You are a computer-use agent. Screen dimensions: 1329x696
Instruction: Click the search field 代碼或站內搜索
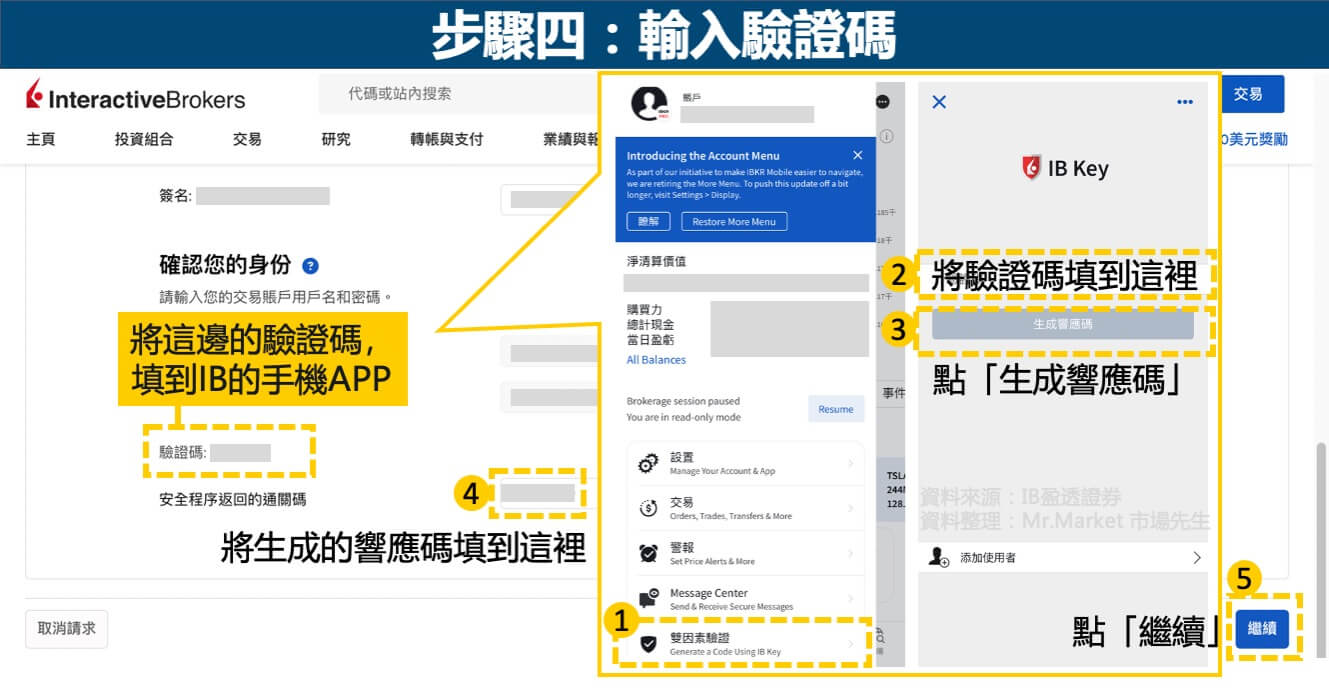[458, 94]
